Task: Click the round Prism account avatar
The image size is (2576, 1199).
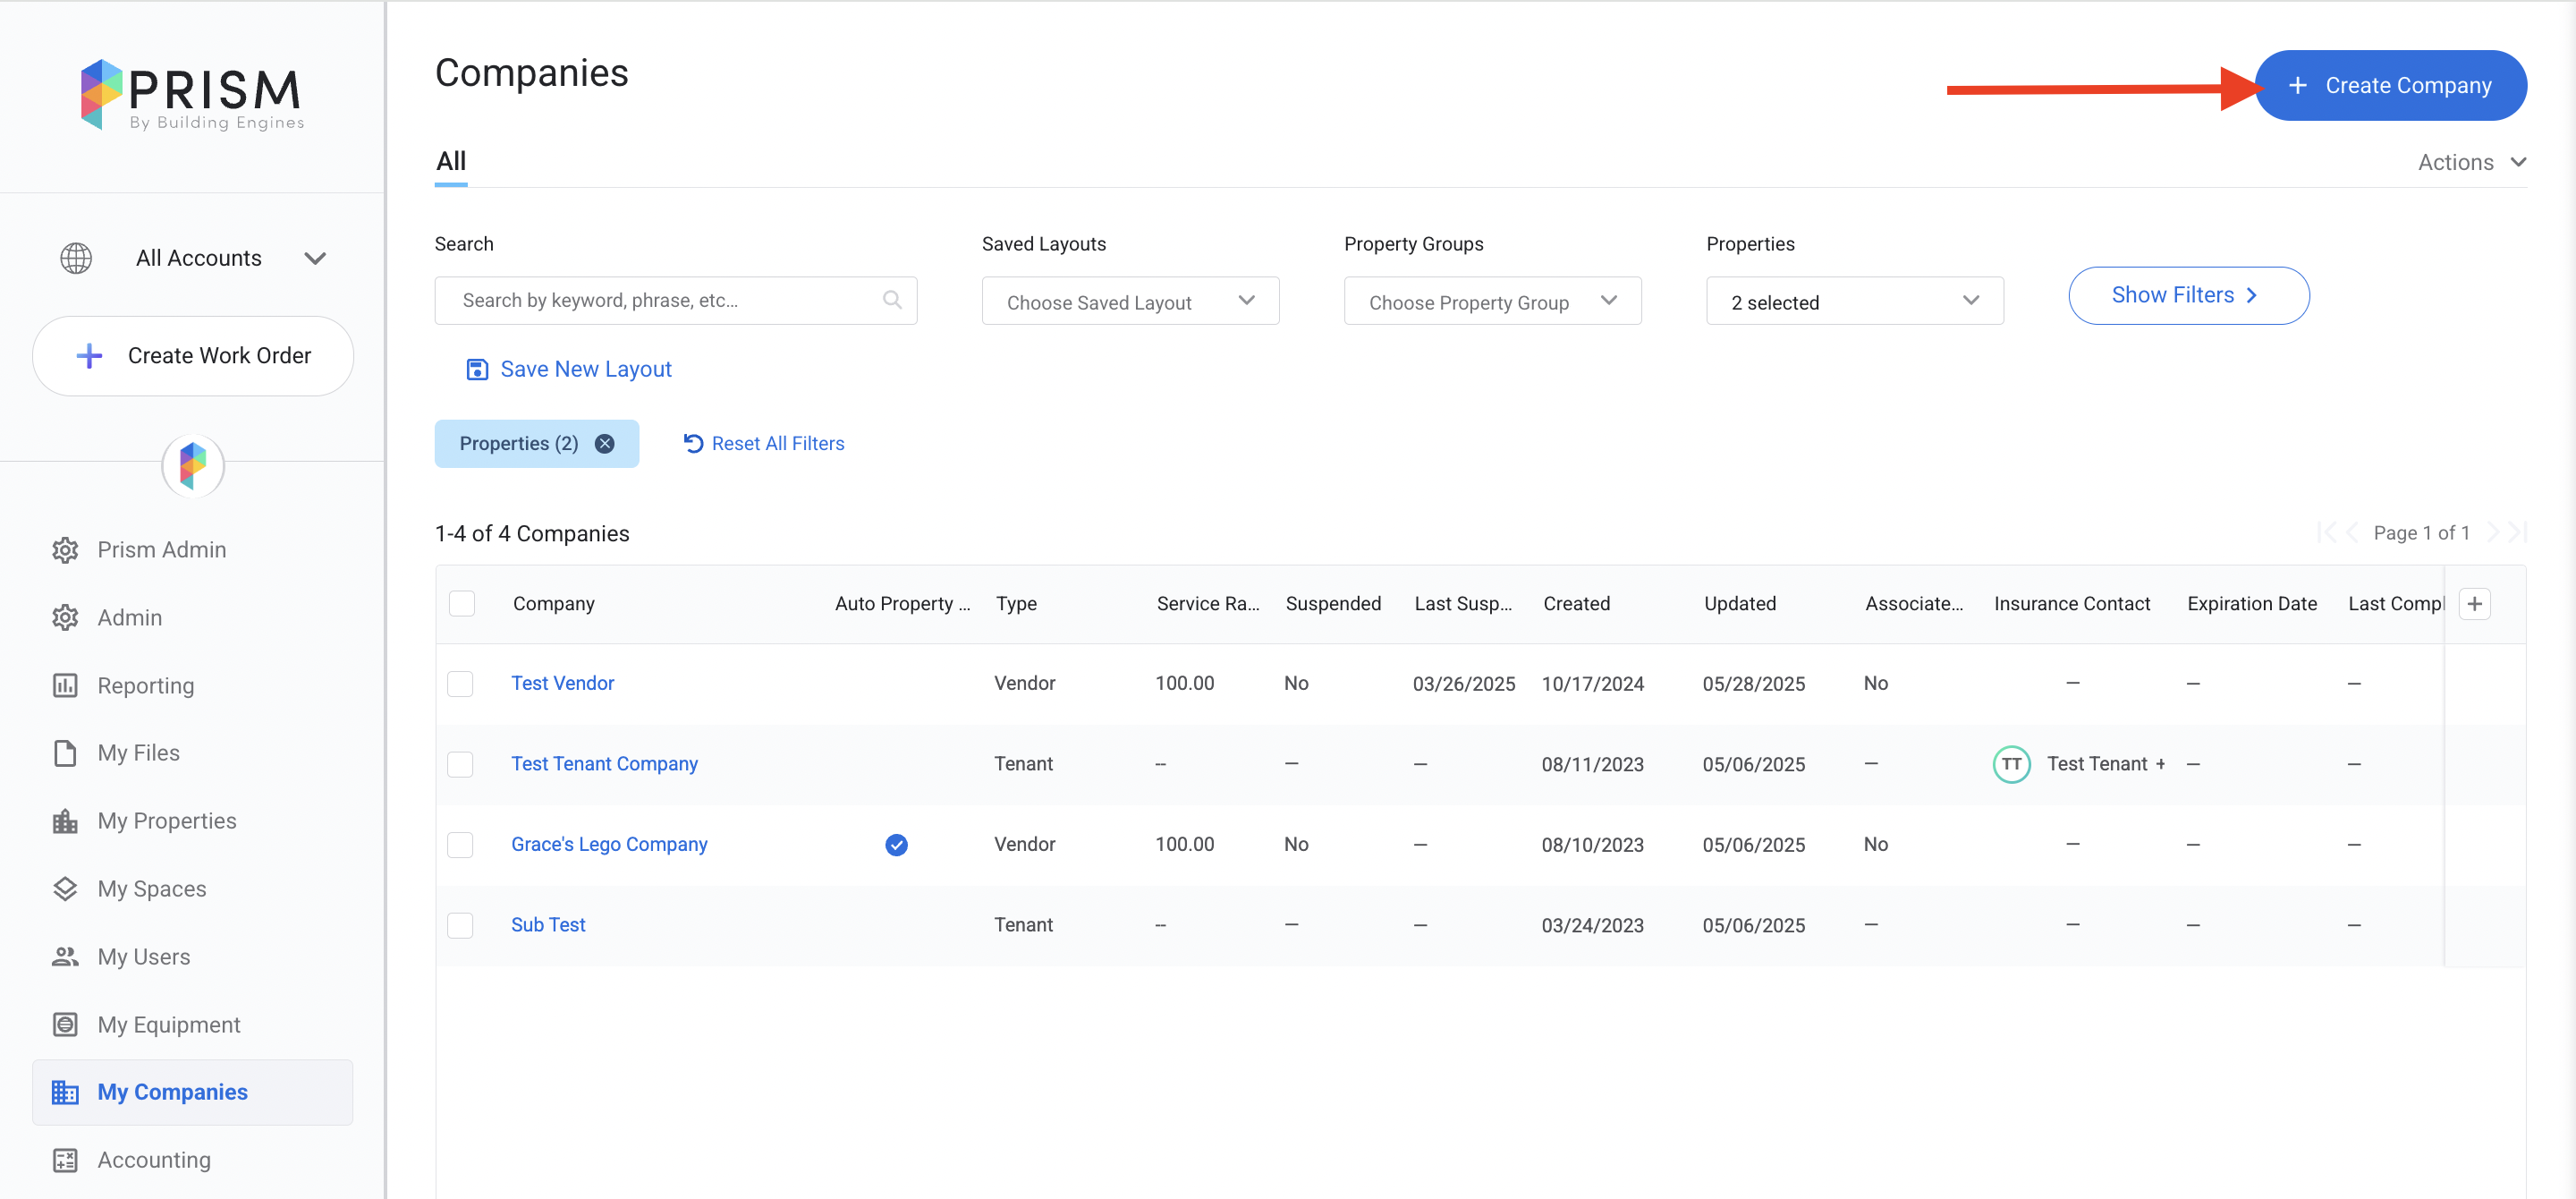Action: [x=193, y=466]
